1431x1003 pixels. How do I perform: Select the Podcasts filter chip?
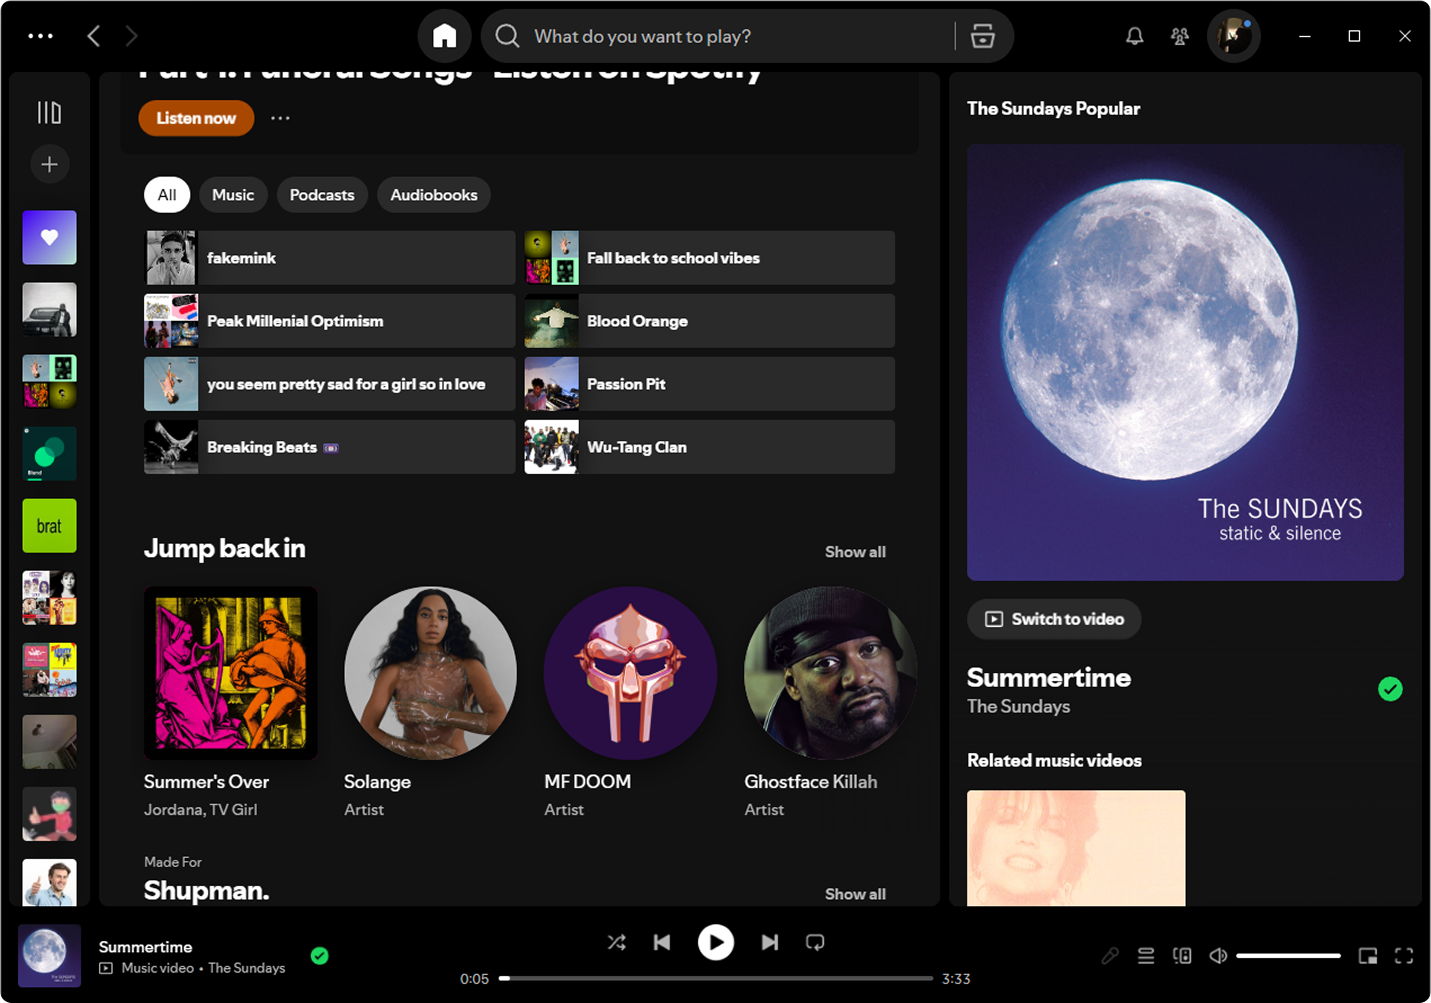(x=322, y=195)
